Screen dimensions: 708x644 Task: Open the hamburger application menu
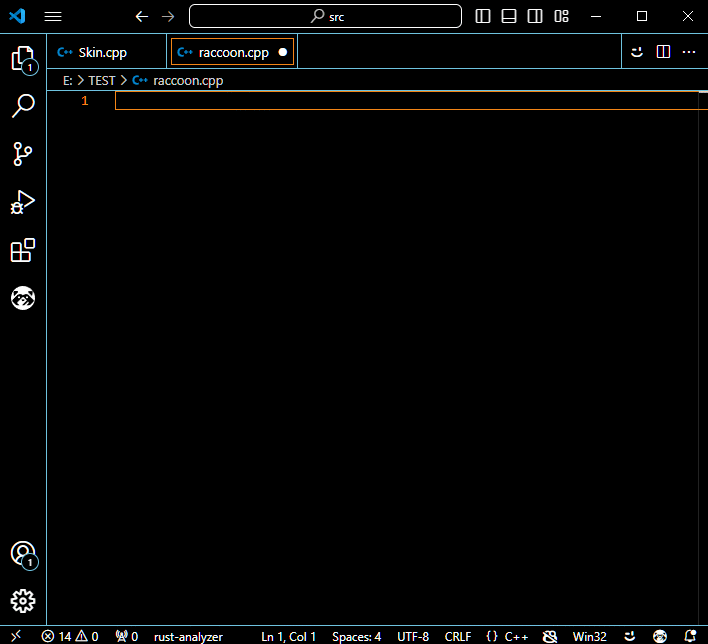pos(53,16)
